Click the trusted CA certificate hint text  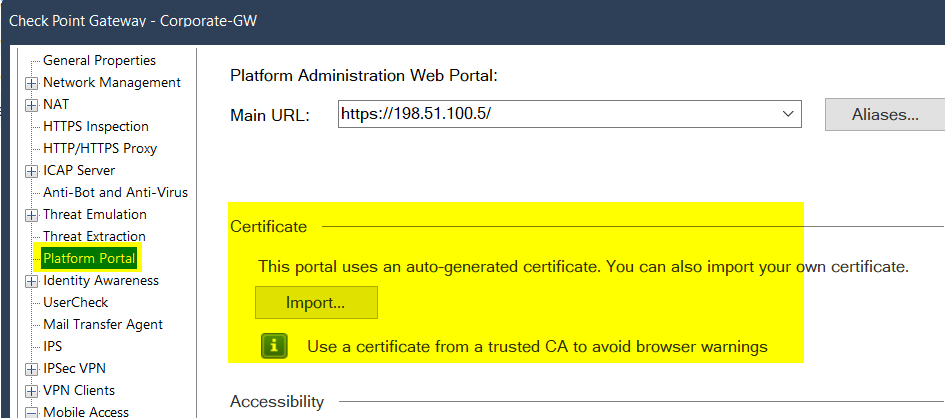[537, 347]
